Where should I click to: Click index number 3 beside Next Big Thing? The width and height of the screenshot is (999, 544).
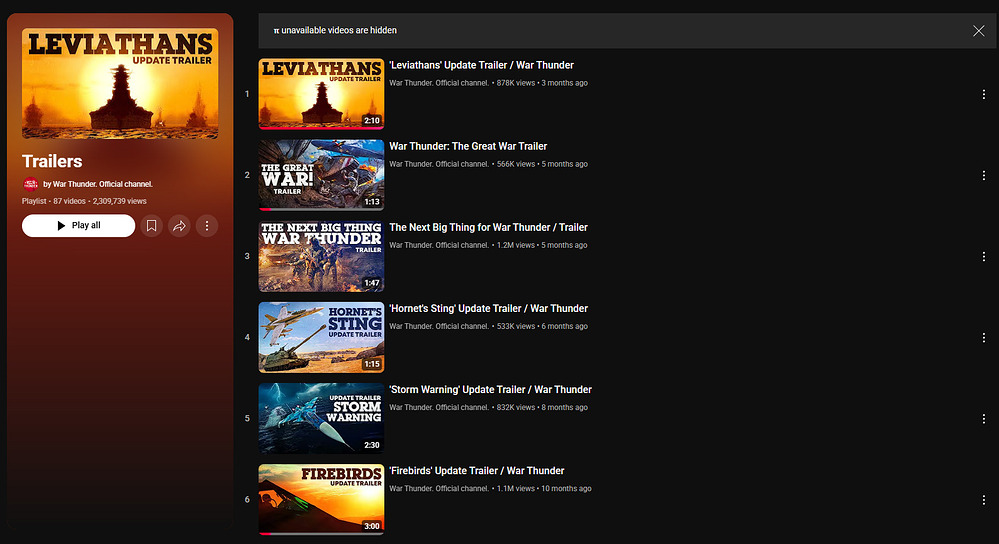[x=247, y=256]
